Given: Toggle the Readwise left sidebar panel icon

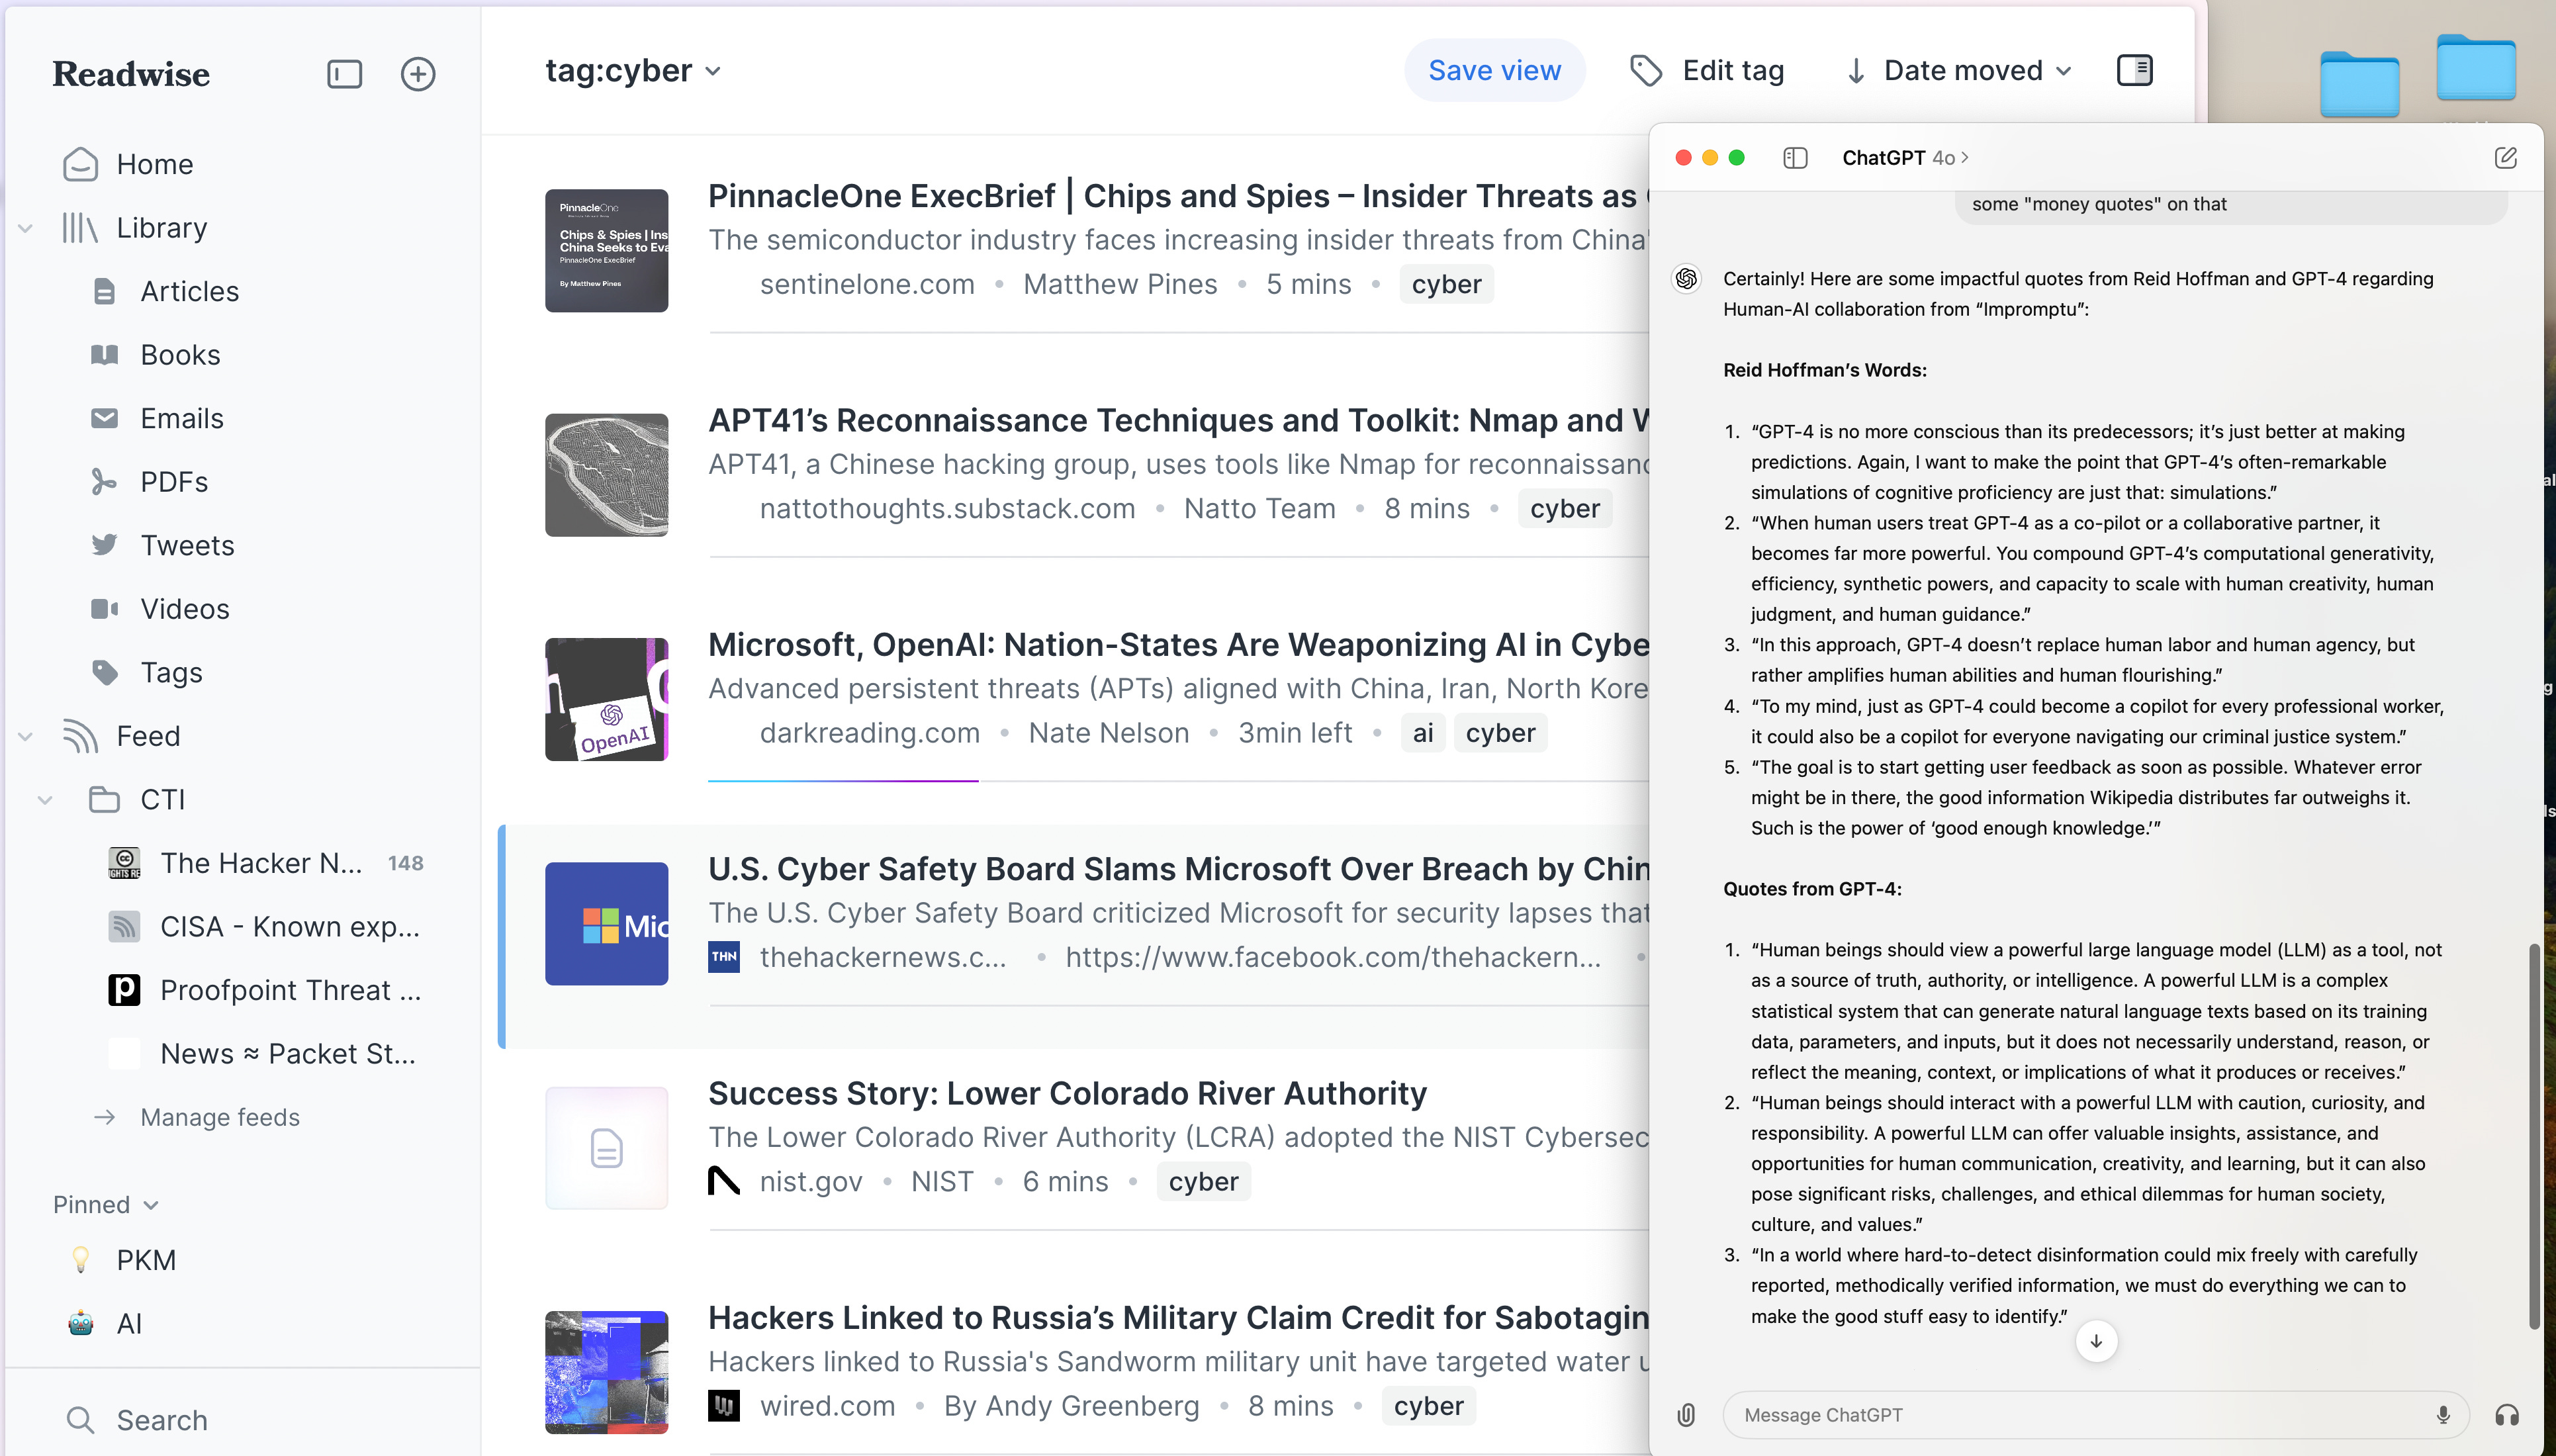Looking at the screenshot, I should pos(344,74).
